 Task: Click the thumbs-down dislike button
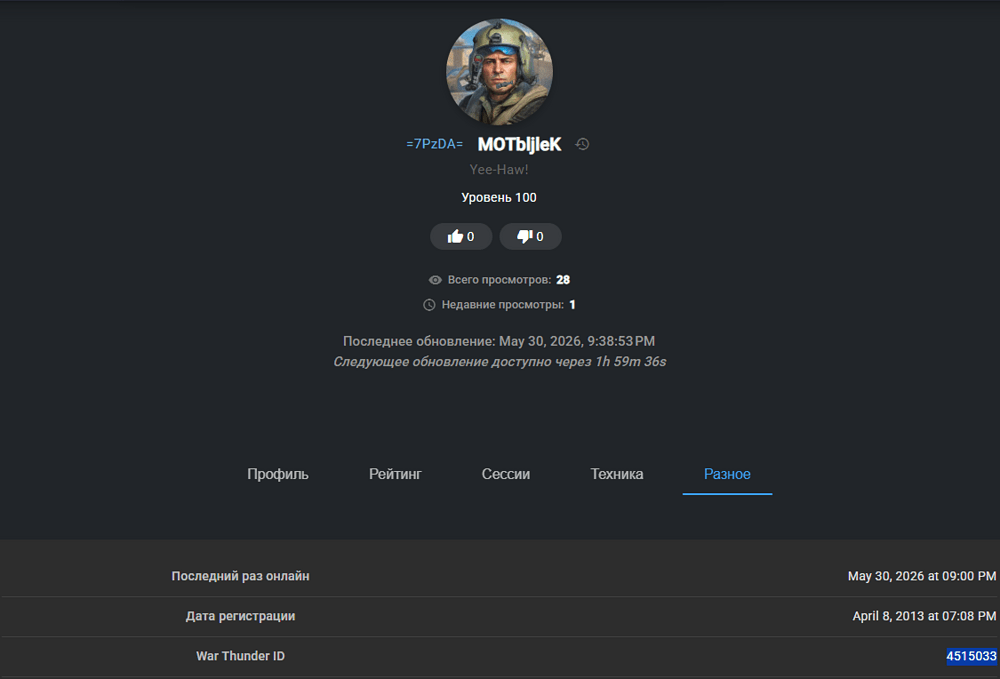click(531, 237)
